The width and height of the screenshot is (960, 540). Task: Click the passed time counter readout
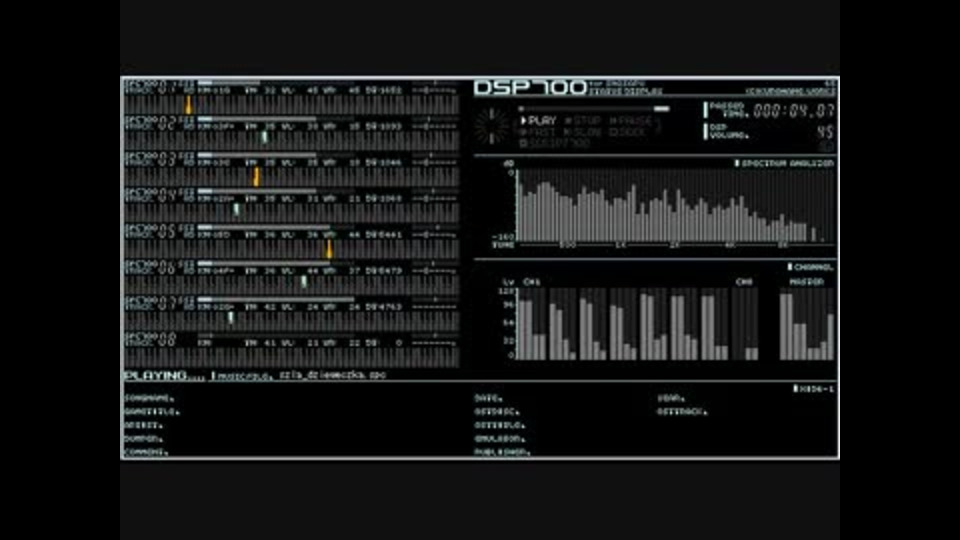tap(793, 111)
